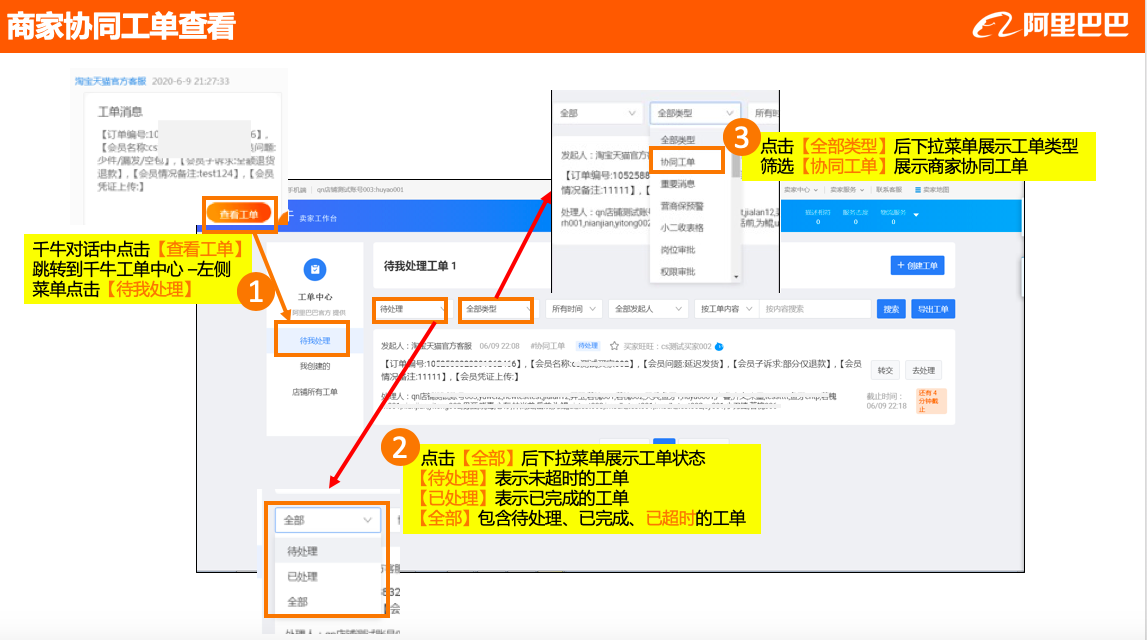Click the 待我处理工单 1 page heading
Screen dimensions: 1147x640
click(420, 266)
